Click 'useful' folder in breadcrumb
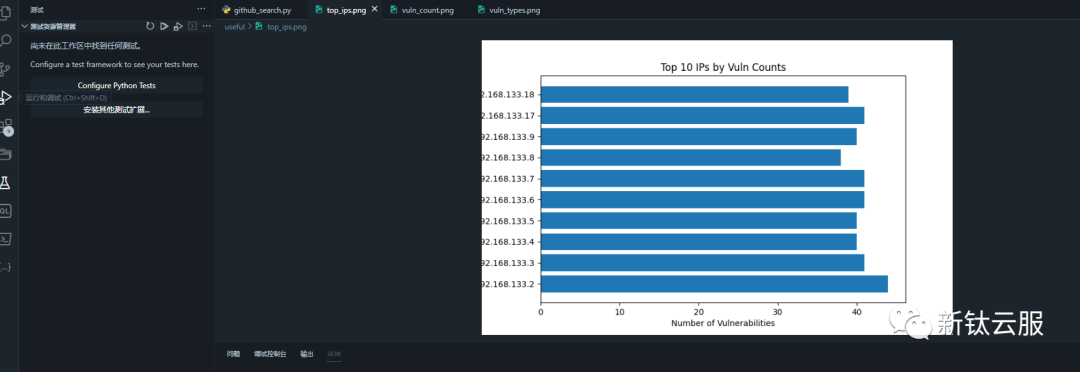This screenshot has width=1080, height=372. (234, 27)
